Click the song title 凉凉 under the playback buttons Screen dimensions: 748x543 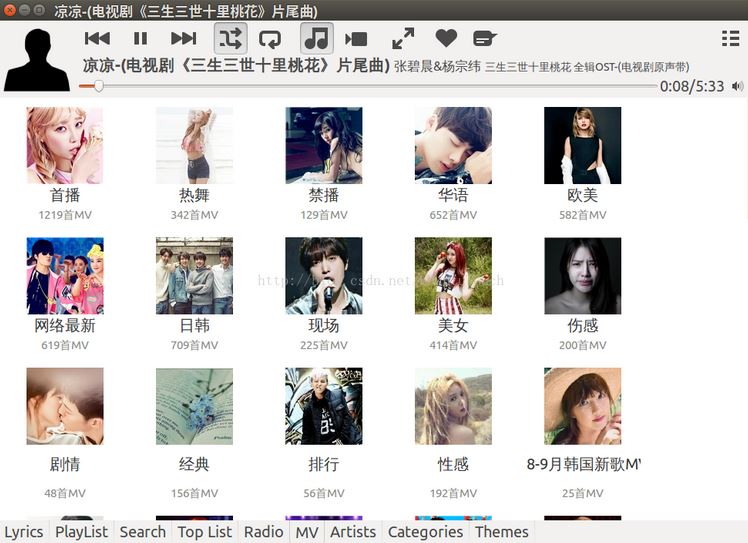236,66
